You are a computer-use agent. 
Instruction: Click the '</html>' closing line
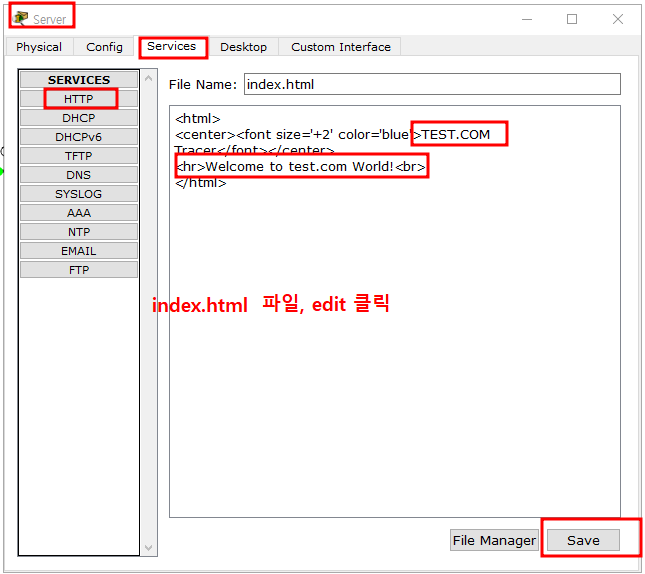[x=201, y=183]
